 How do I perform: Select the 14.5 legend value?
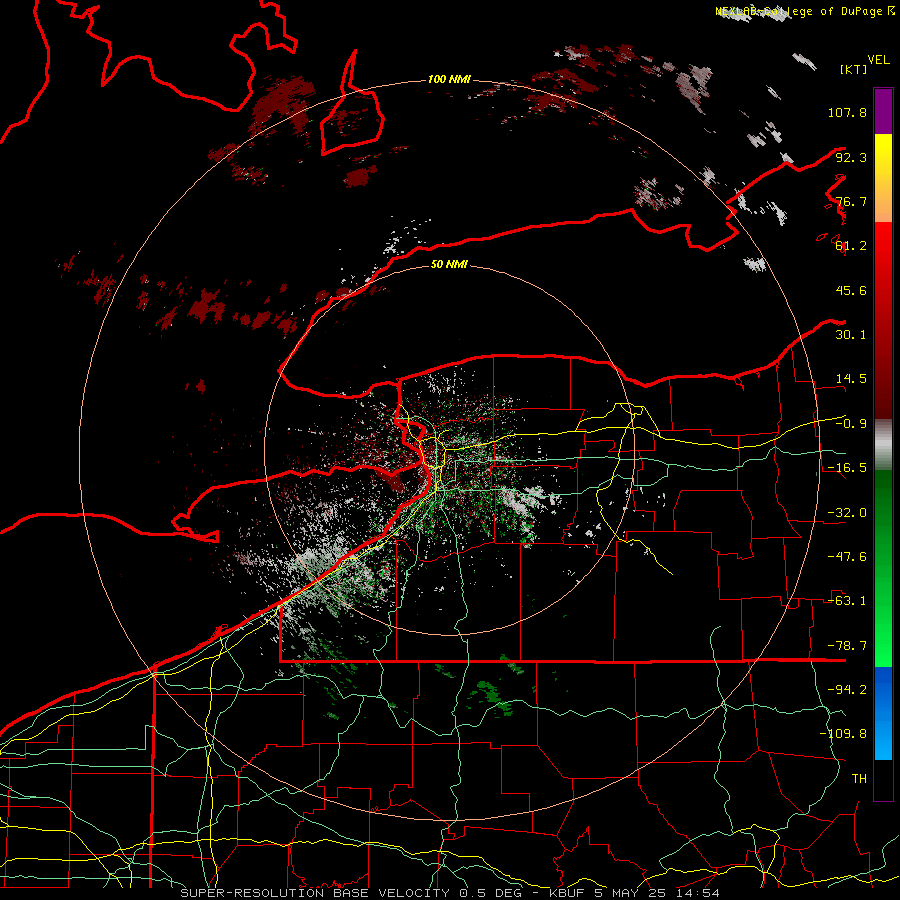point(851,379)
